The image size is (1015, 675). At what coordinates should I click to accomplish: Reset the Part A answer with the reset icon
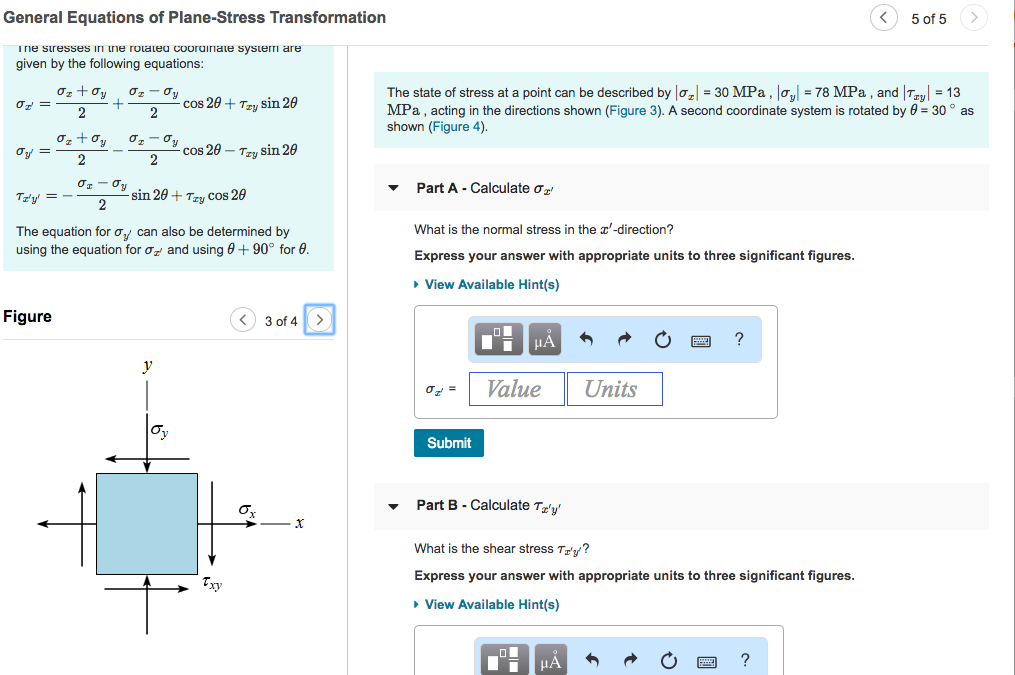[661, 339]
